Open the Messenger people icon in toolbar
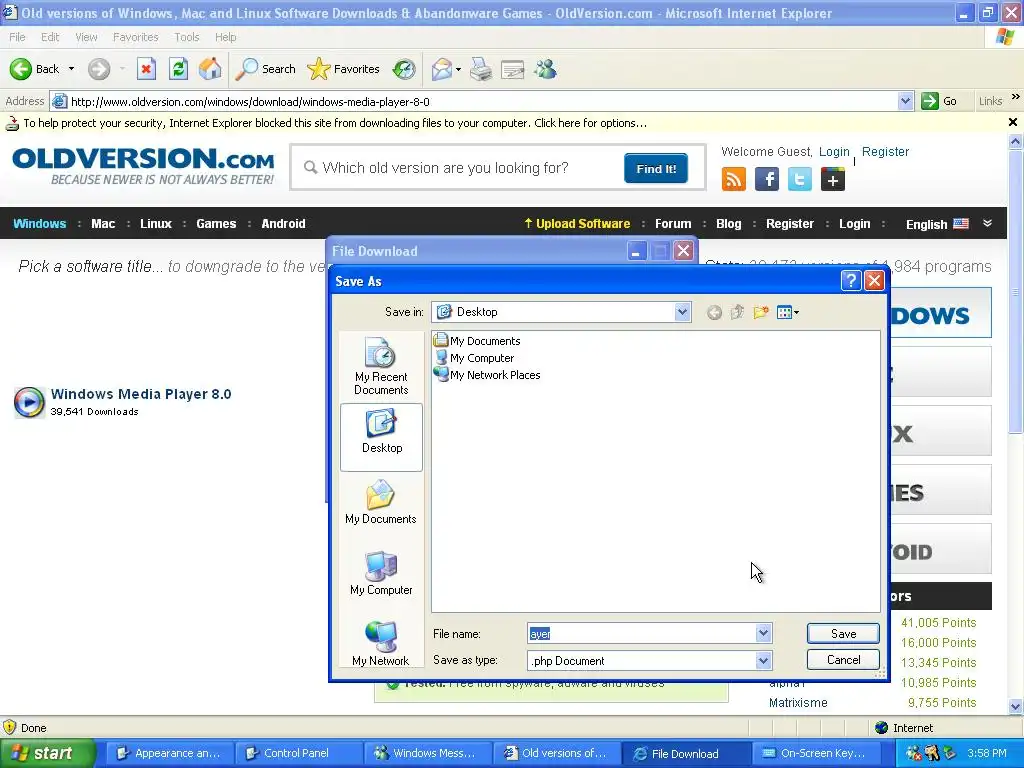The height and width of the screenshot is (768, 1024). tap(545, 69)
